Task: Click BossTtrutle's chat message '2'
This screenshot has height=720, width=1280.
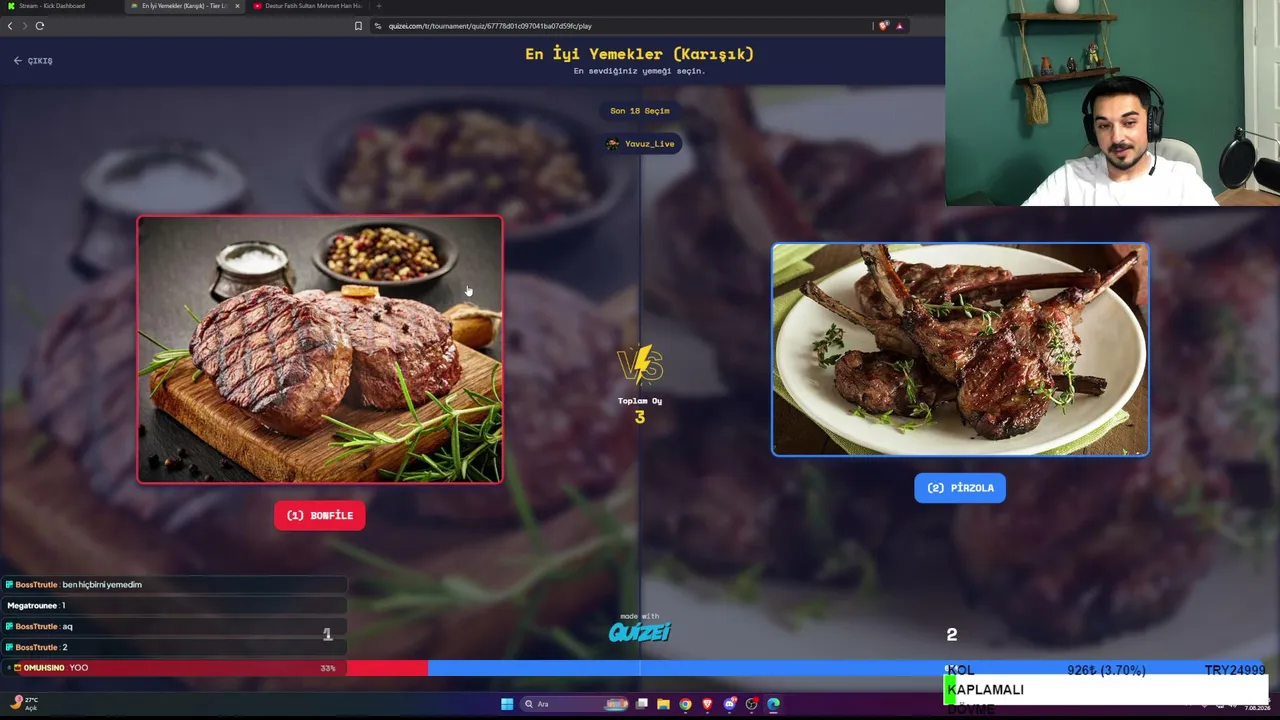Action: 174,648
